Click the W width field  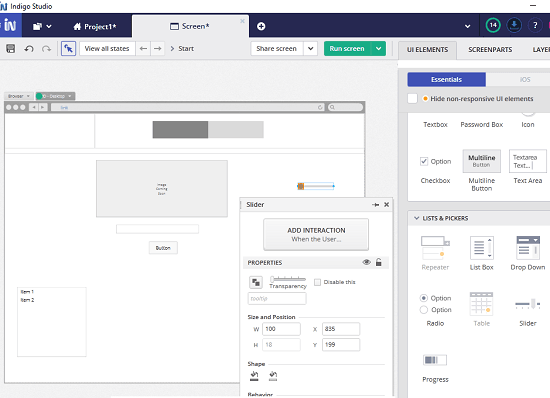click(x=281, y=329)
